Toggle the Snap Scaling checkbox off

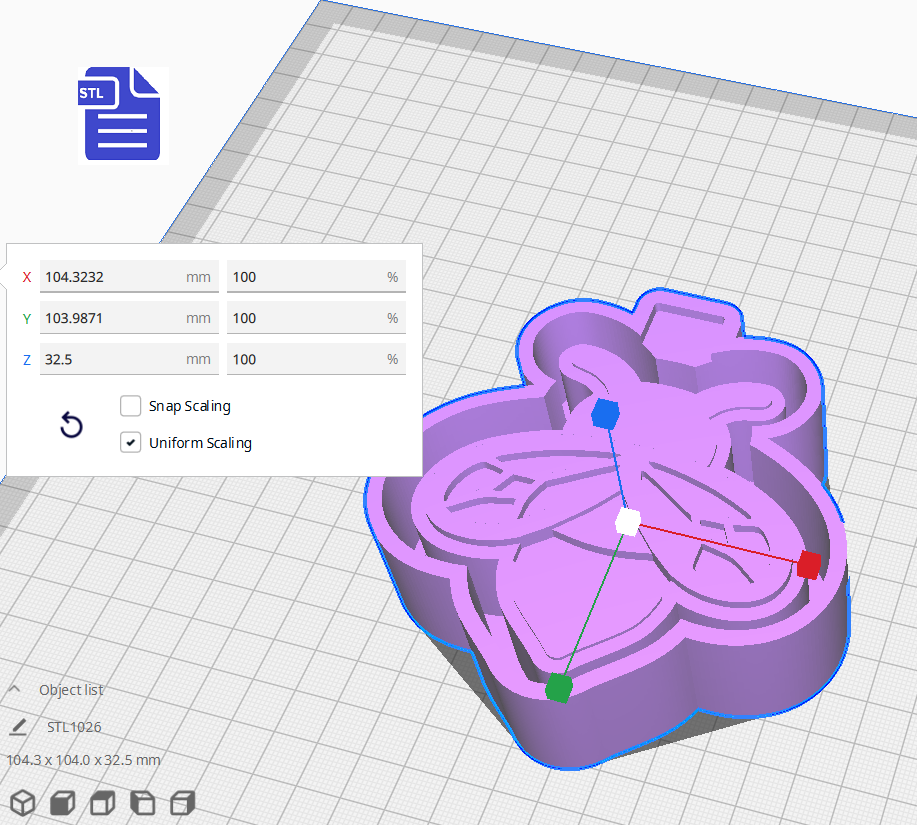click(x=130, y=406)
